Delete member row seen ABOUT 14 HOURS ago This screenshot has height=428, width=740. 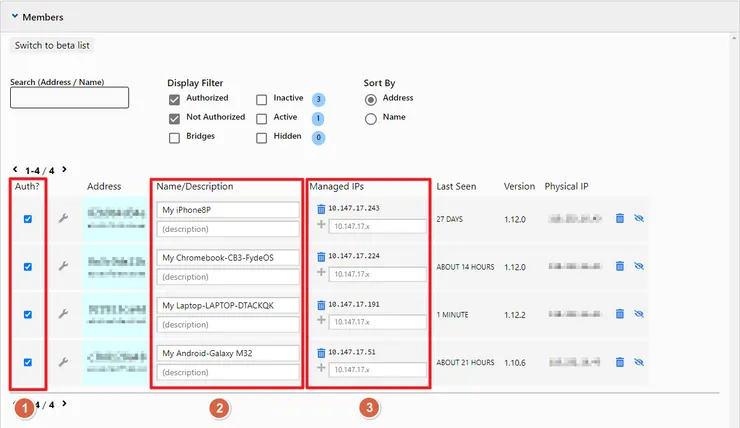click(620, 266)
